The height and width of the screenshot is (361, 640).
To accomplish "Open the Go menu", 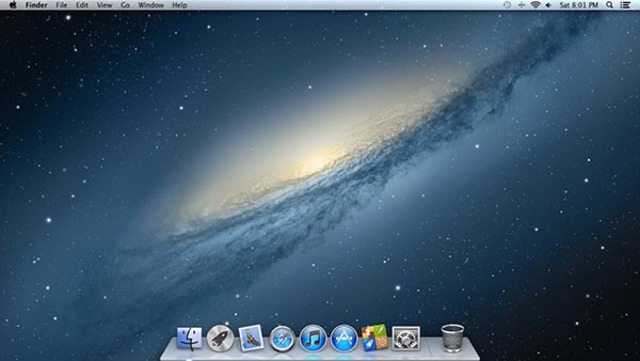I will tap(125, 5).
